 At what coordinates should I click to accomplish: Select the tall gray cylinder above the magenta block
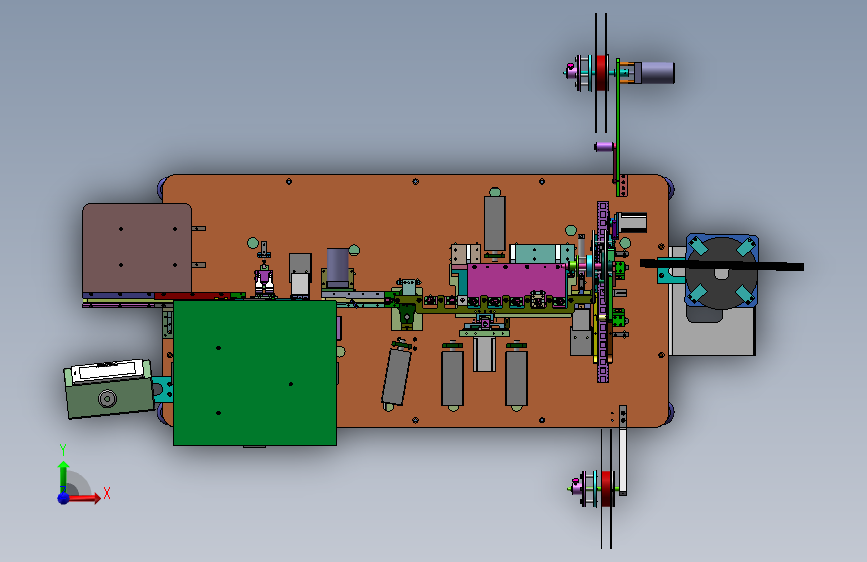pyautogui.click(x=495, y=224)
